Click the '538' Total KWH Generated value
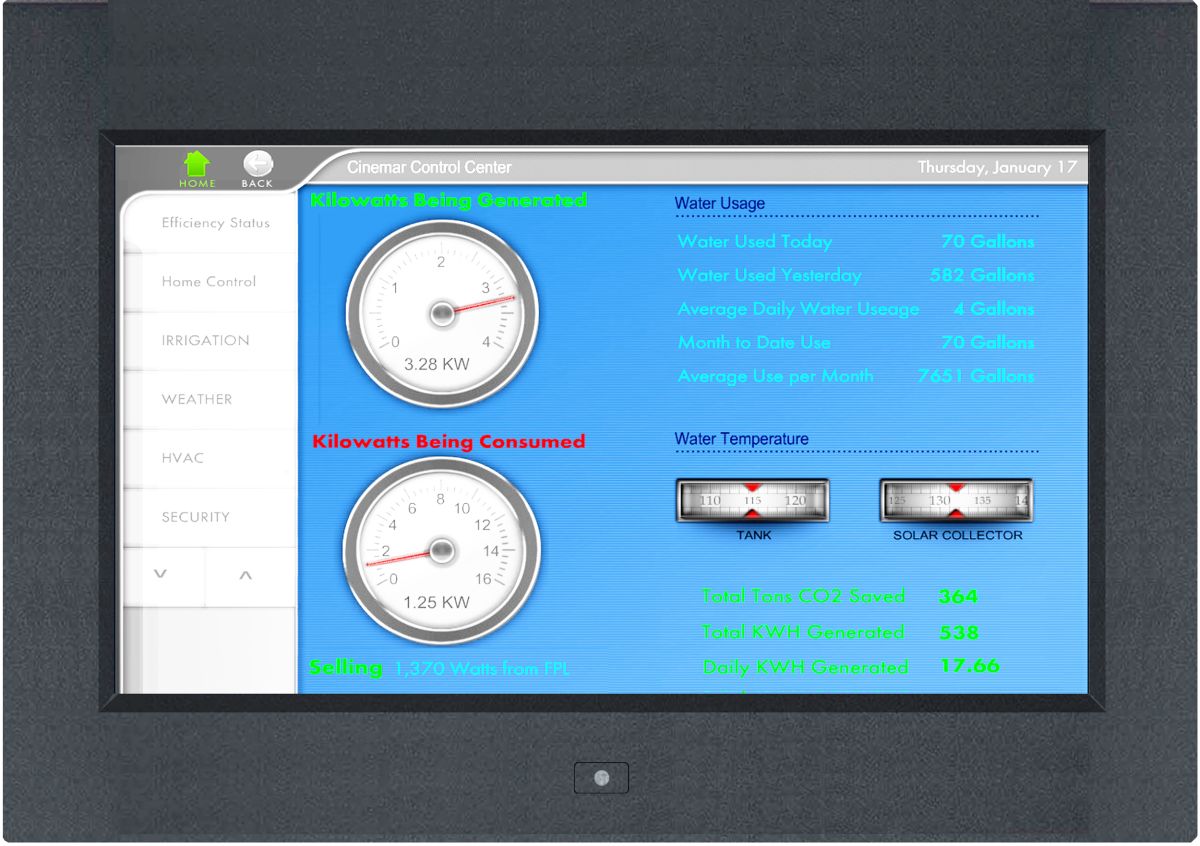 (x=959, y=633)
